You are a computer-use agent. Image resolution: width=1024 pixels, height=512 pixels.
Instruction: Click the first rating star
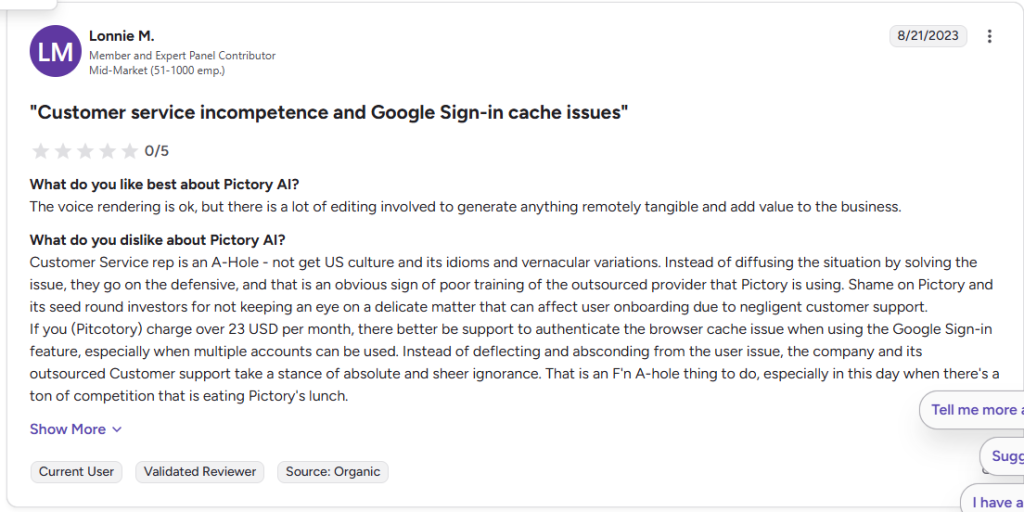[41, 152]
